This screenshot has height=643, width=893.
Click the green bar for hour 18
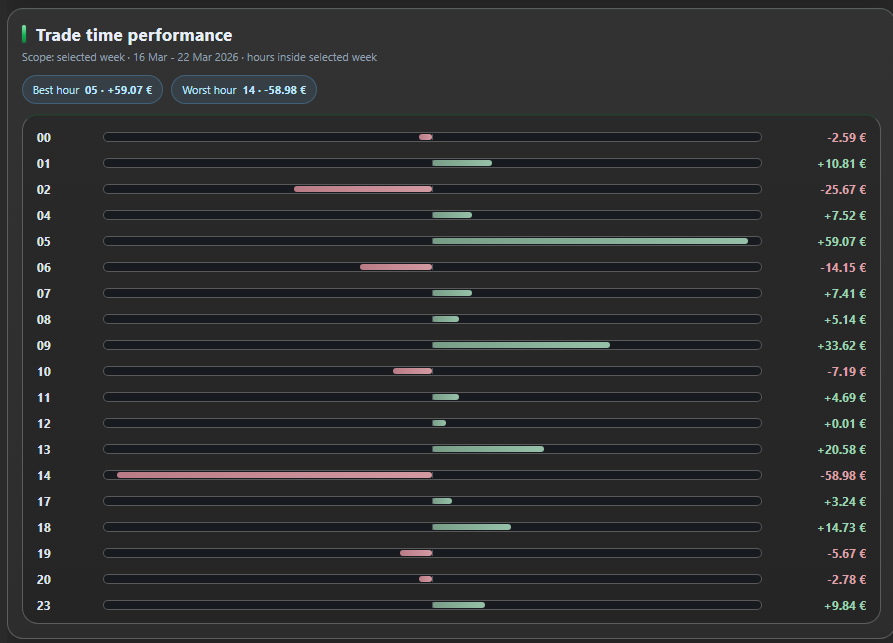coord(470,527)
